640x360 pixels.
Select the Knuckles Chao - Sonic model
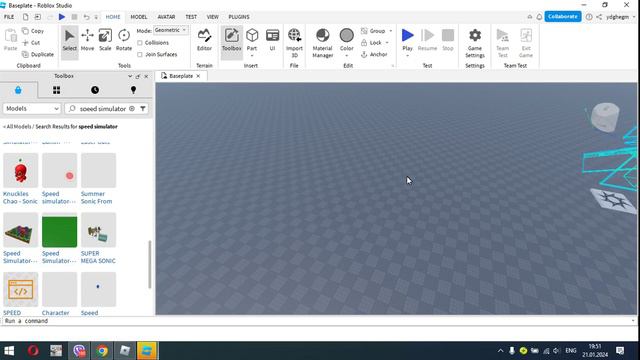pos(20,179)
